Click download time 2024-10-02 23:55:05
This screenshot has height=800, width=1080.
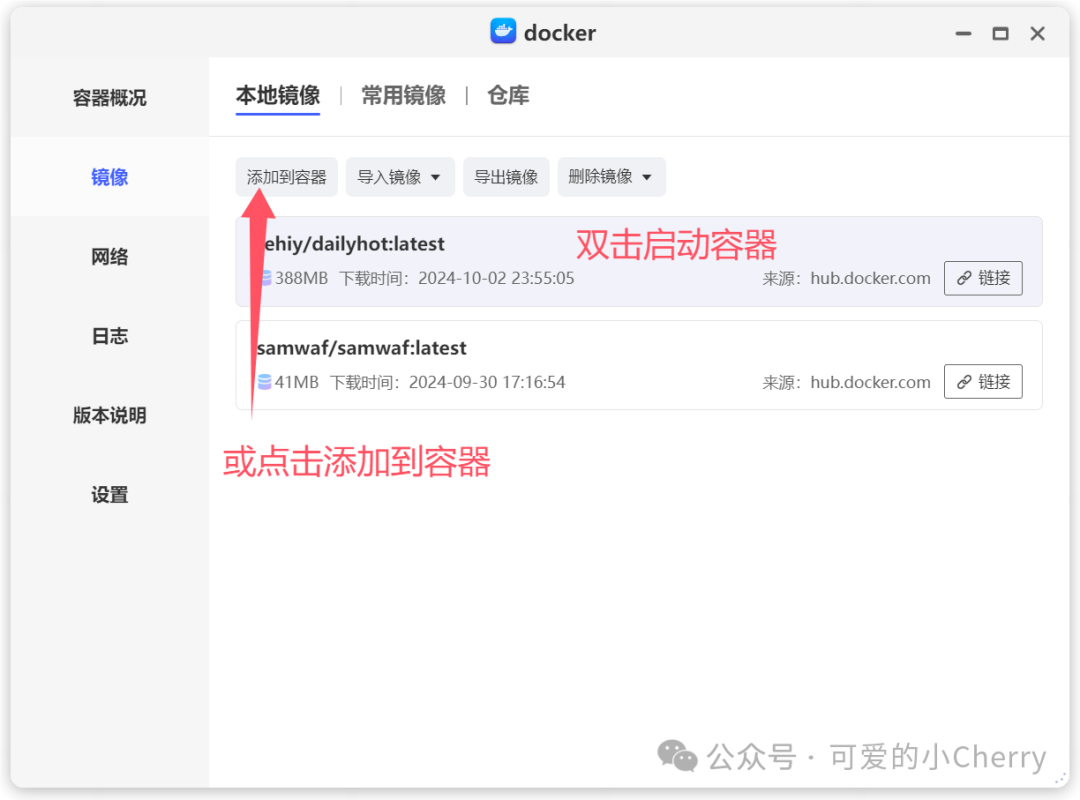(496, 278)
